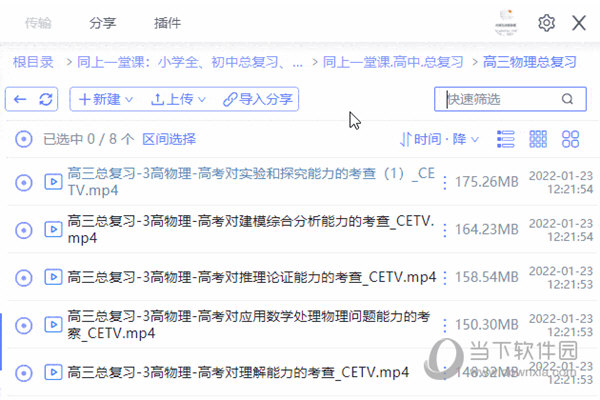Screen dimensions: 600x400
Task: Select the 推理论证能力 video file
Action: coord(24,278)
